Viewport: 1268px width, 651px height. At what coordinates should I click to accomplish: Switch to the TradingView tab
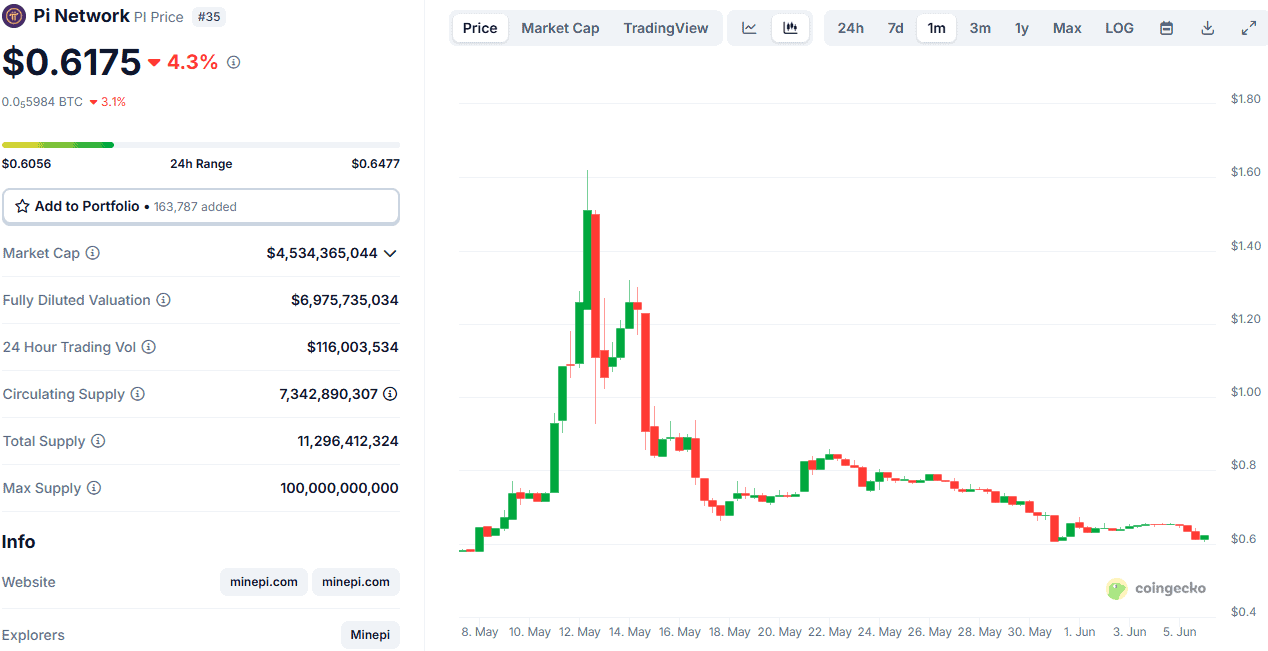(666, 27)
